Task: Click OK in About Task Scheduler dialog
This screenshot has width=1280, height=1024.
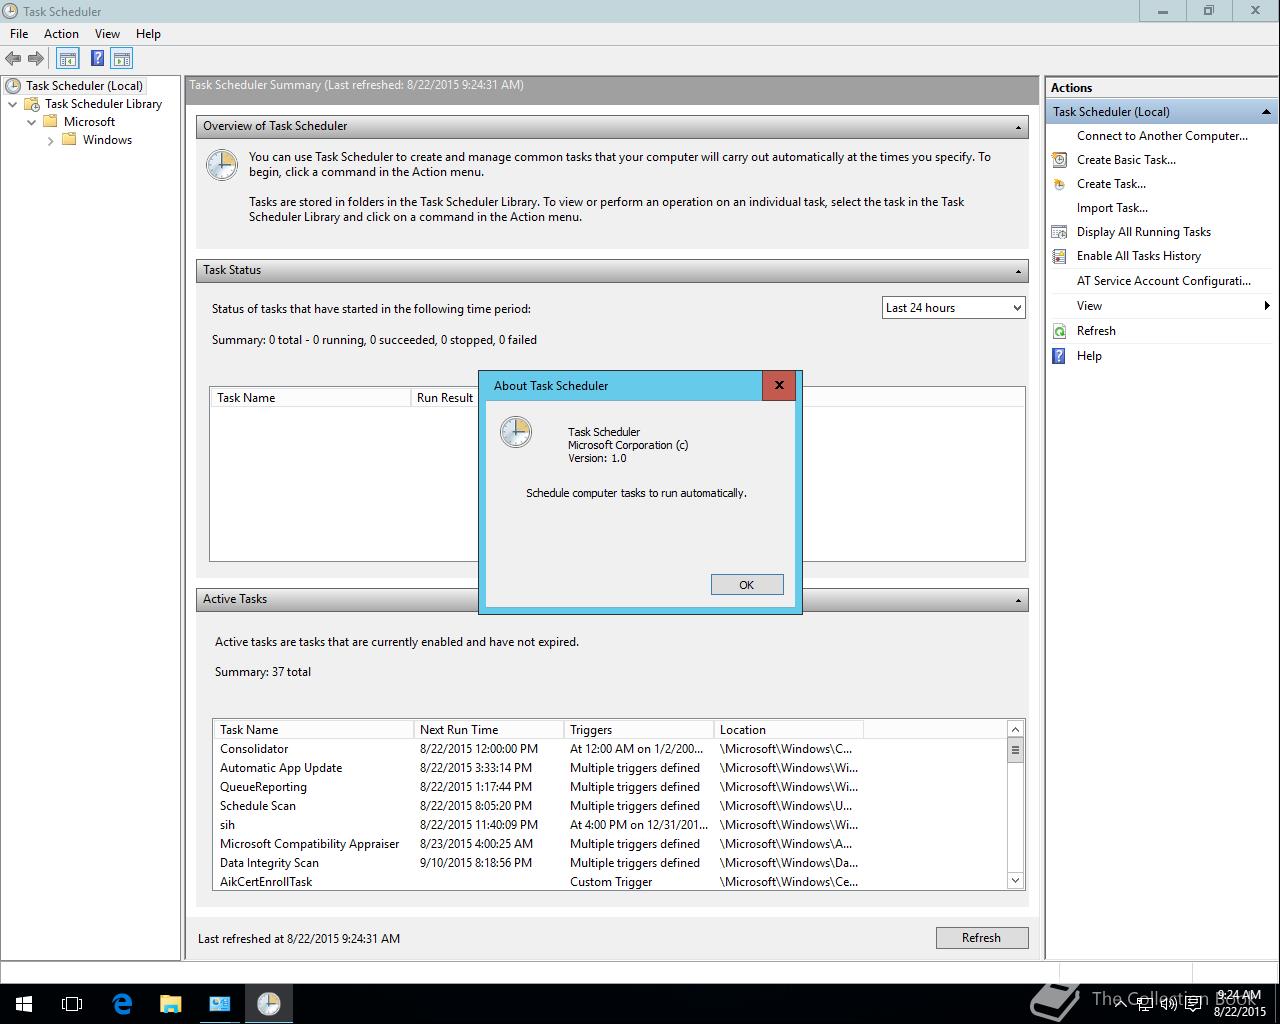Action: pos(747,585)
